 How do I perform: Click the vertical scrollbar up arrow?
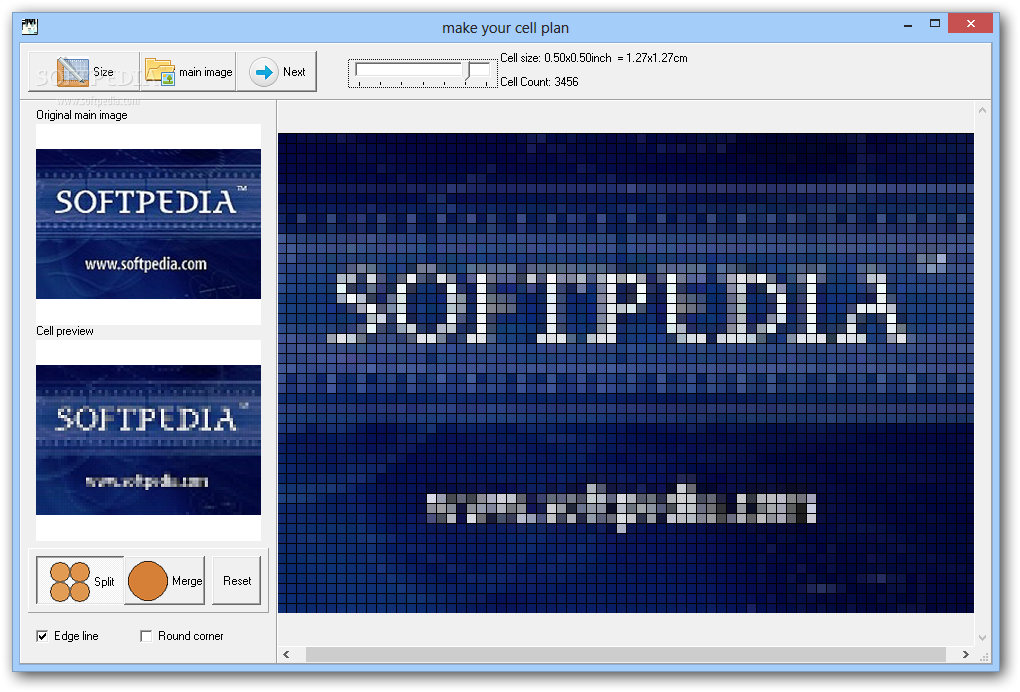982,111
